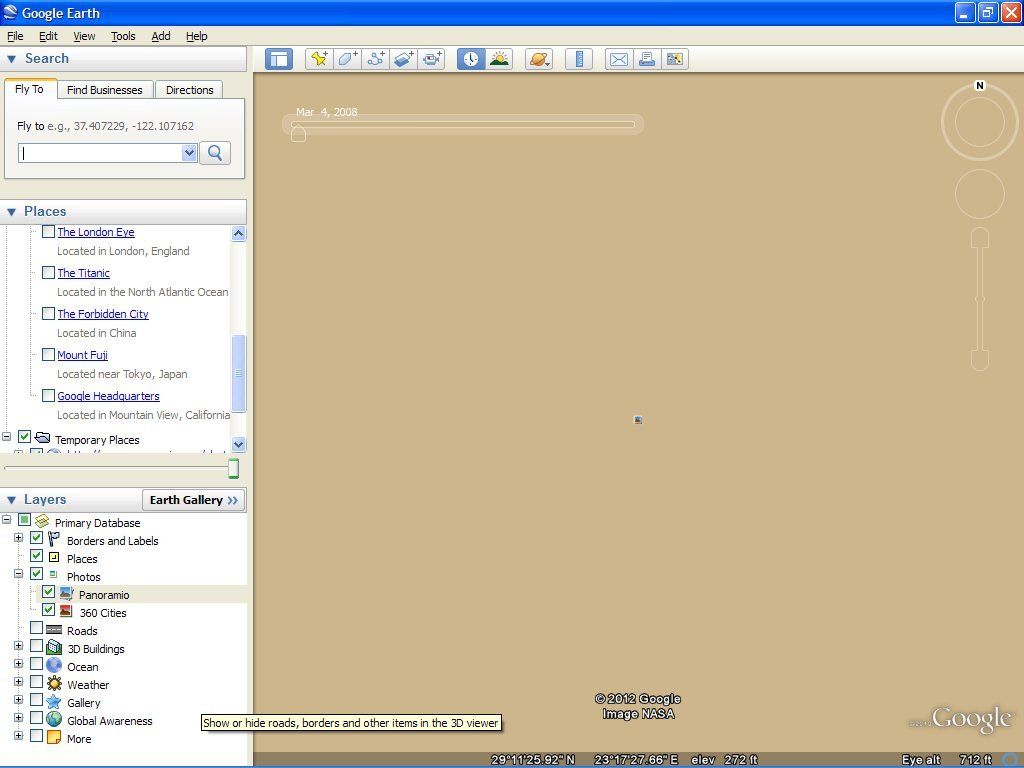This screenshot has width=1024, height=768.
Task: Uncheck Temporary Places checkbox
Action: pyautogui.click(x=25, y=437)
